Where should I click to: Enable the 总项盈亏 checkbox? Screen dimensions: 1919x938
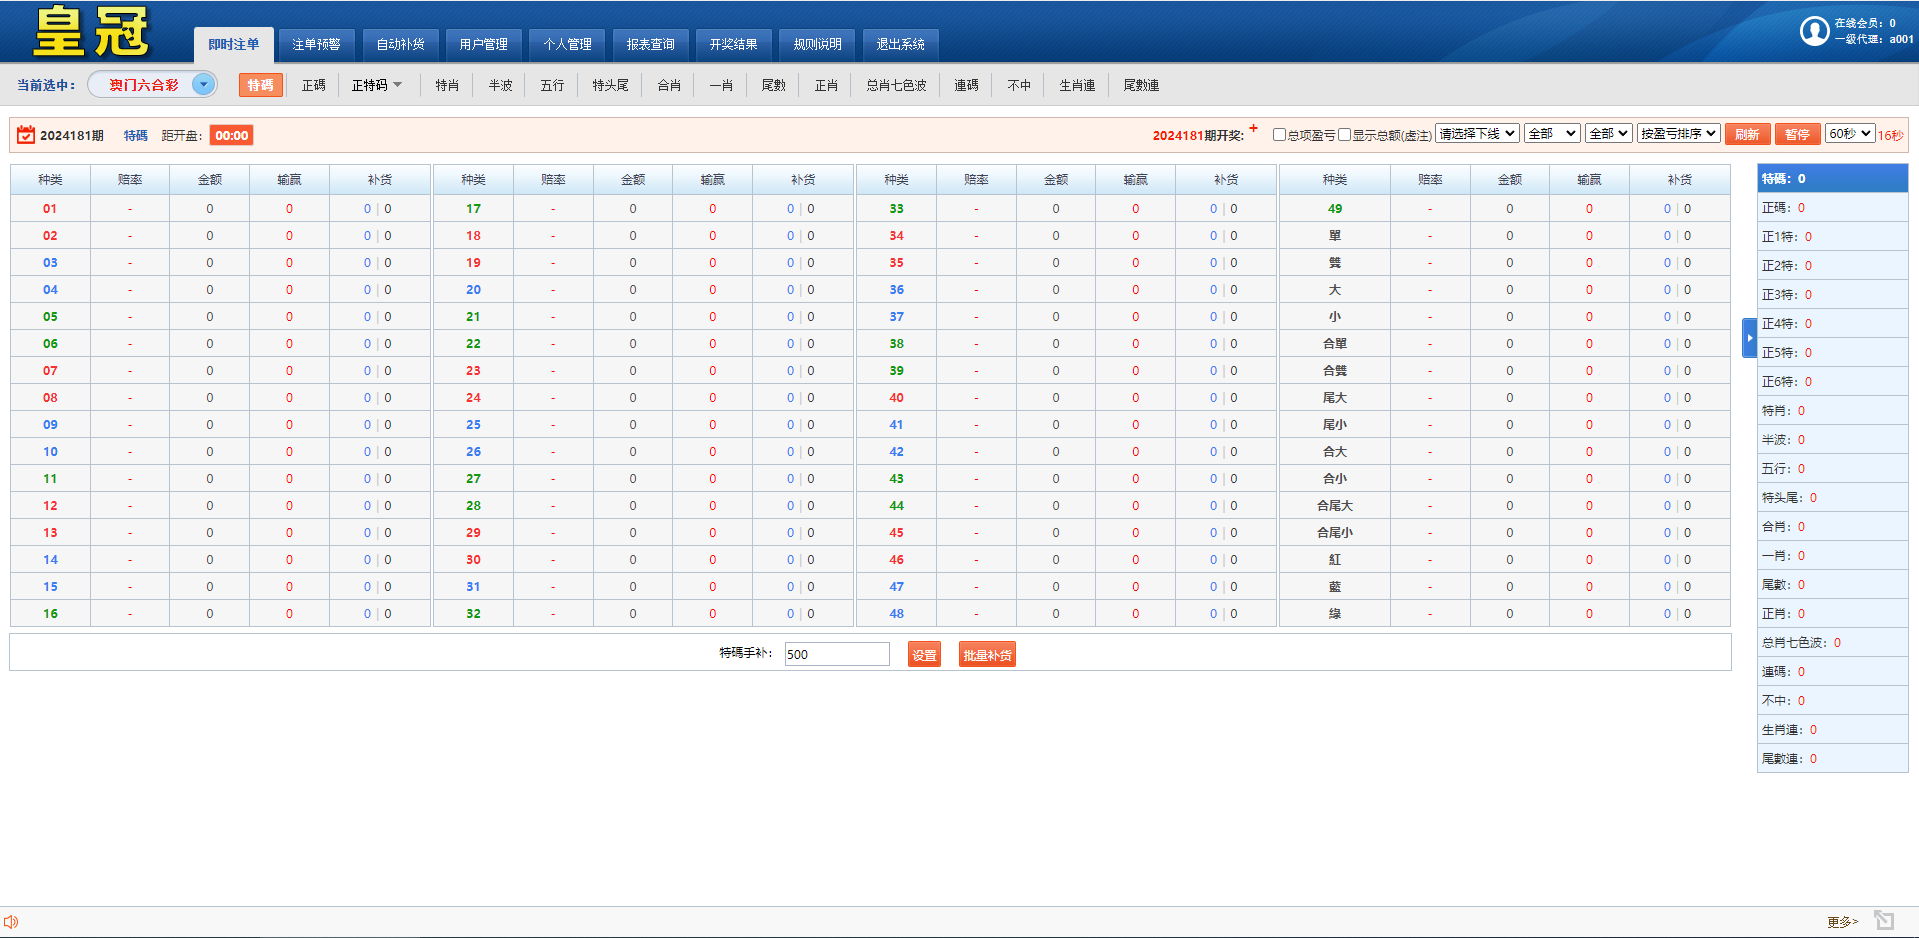[1279, 135]
